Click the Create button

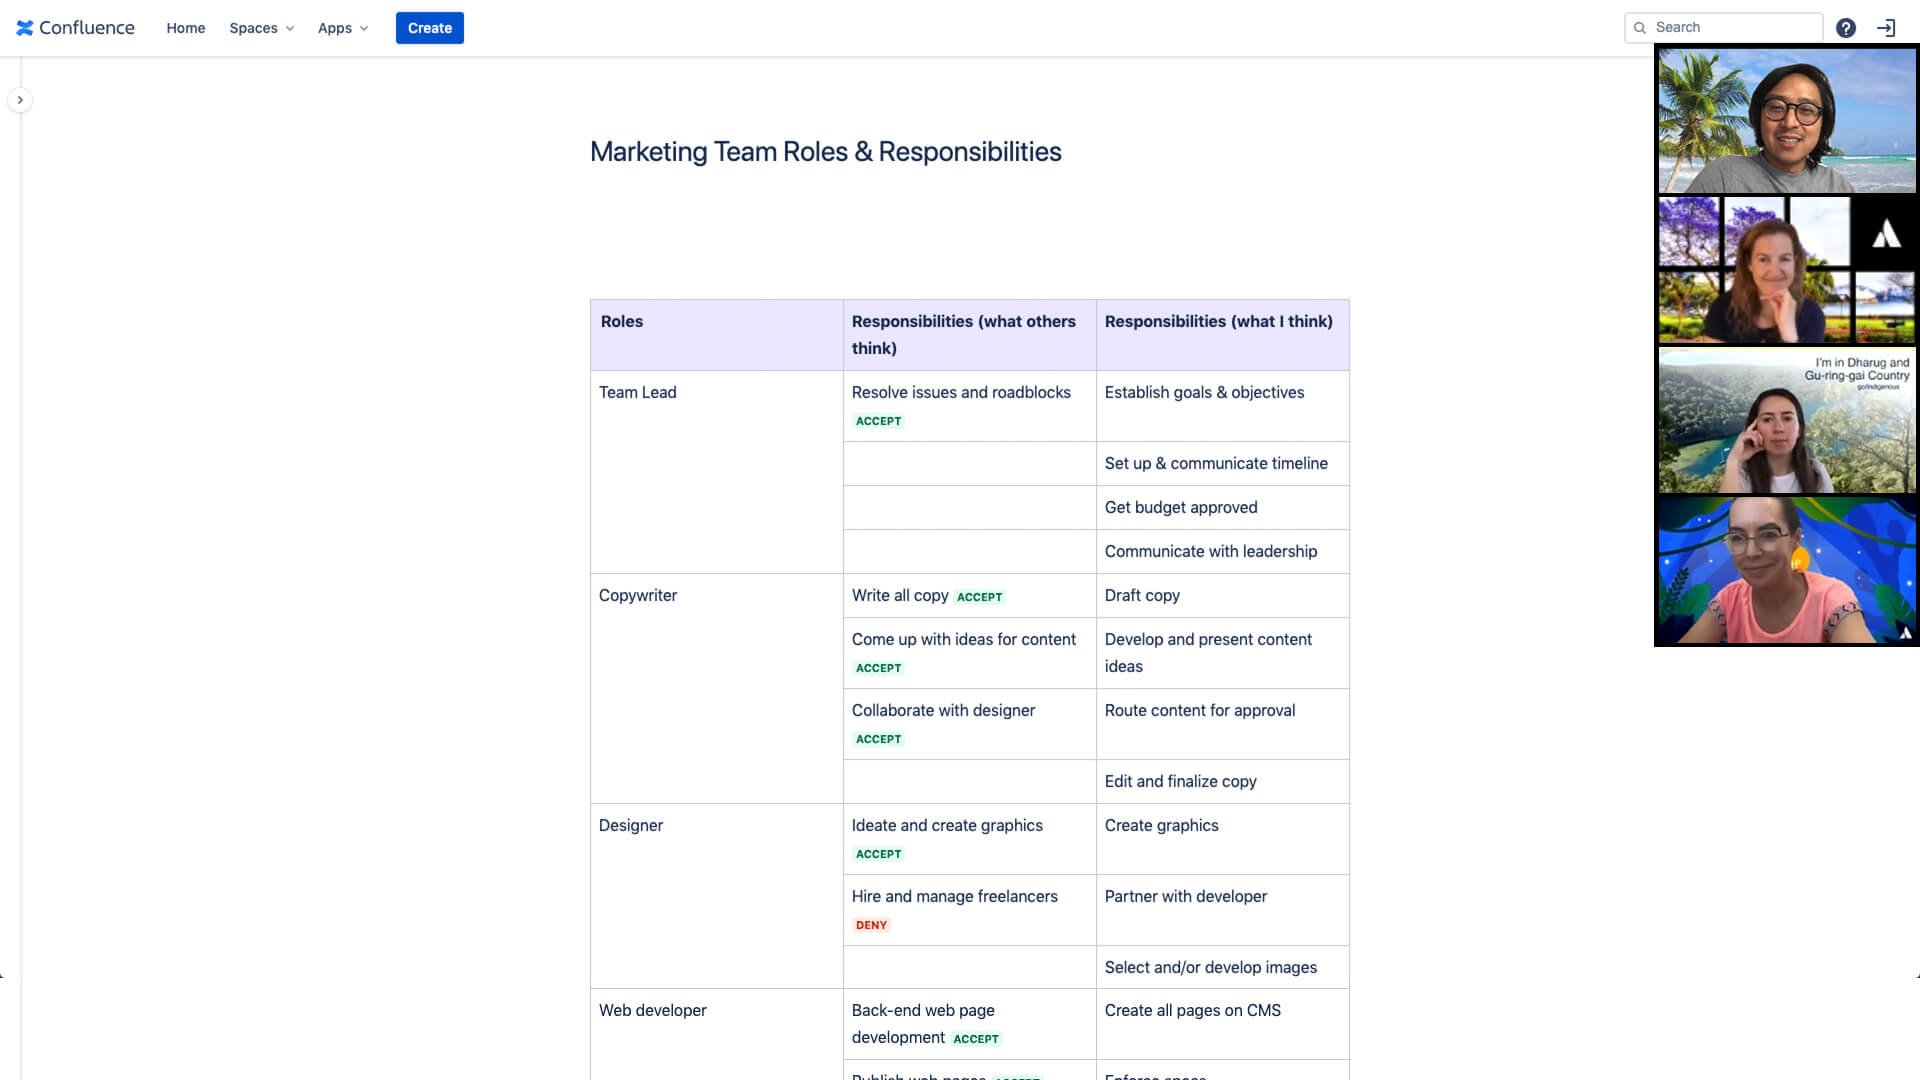430,28
